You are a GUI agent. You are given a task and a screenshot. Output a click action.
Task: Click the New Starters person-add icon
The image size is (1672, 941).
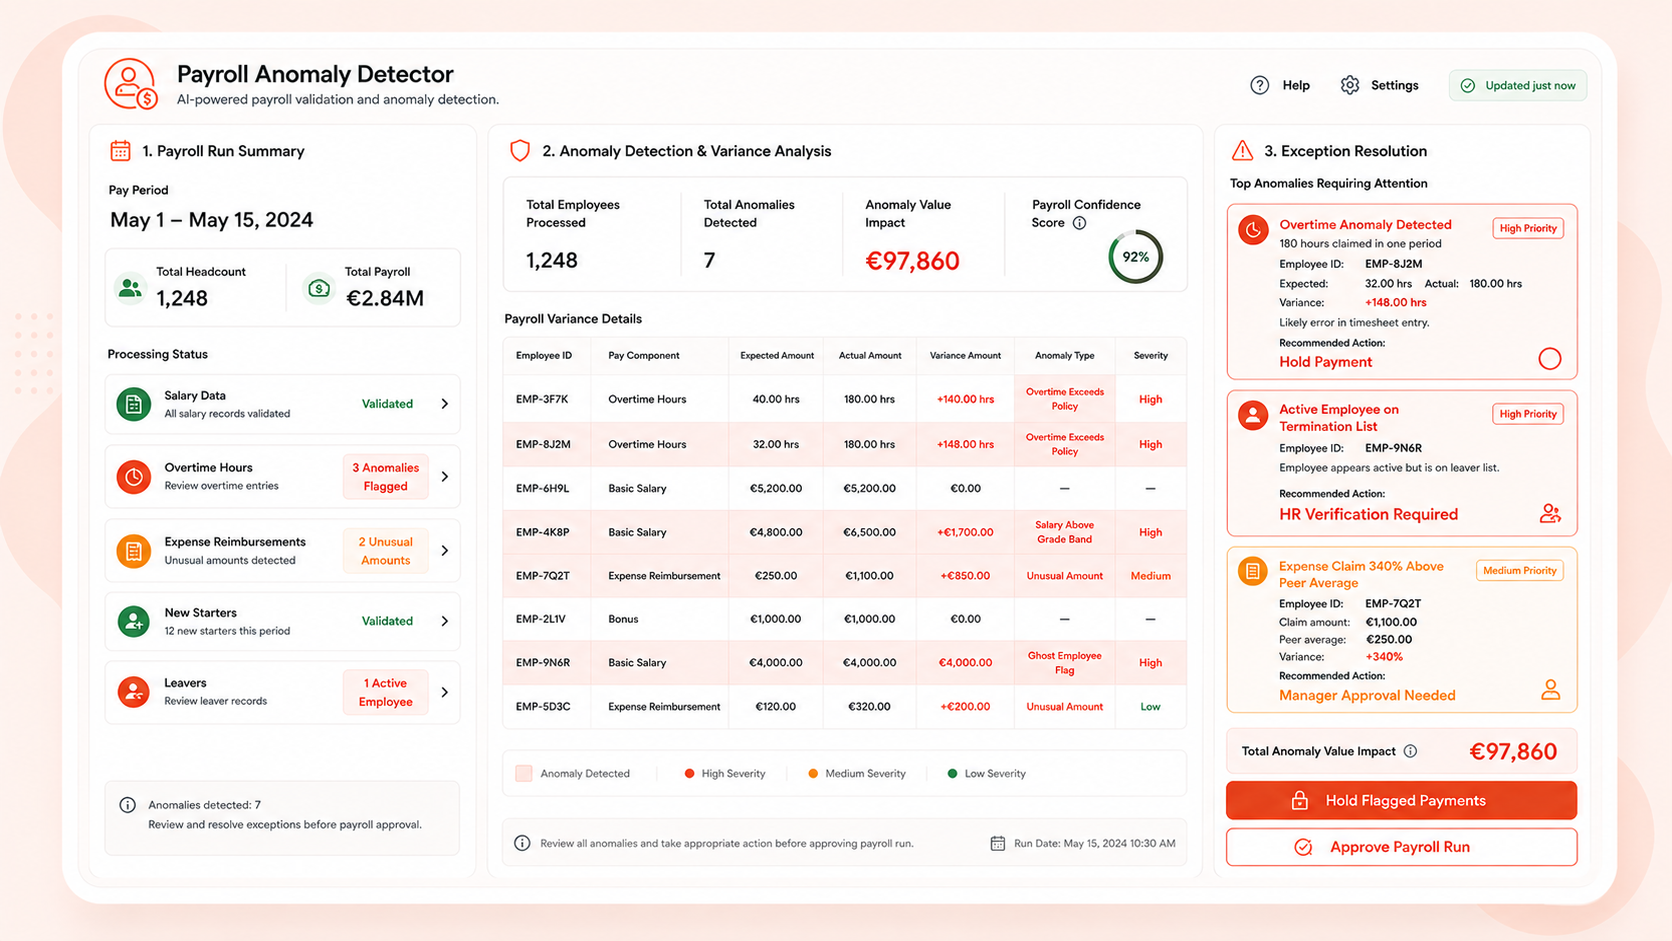[x=133, y=621]
